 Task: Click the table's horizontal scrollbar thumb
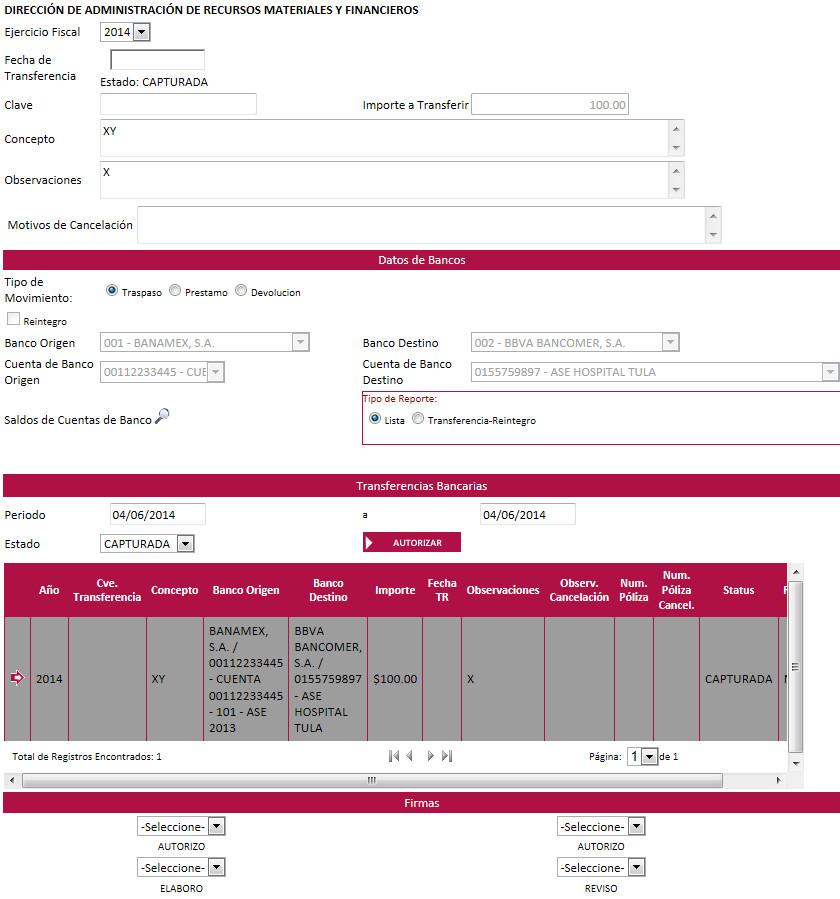tap(372, 780)
